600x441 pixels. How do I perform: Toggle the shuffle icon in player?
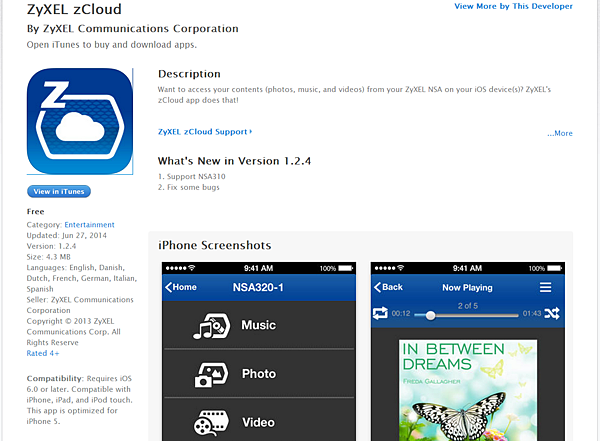(x=552, y=313)
